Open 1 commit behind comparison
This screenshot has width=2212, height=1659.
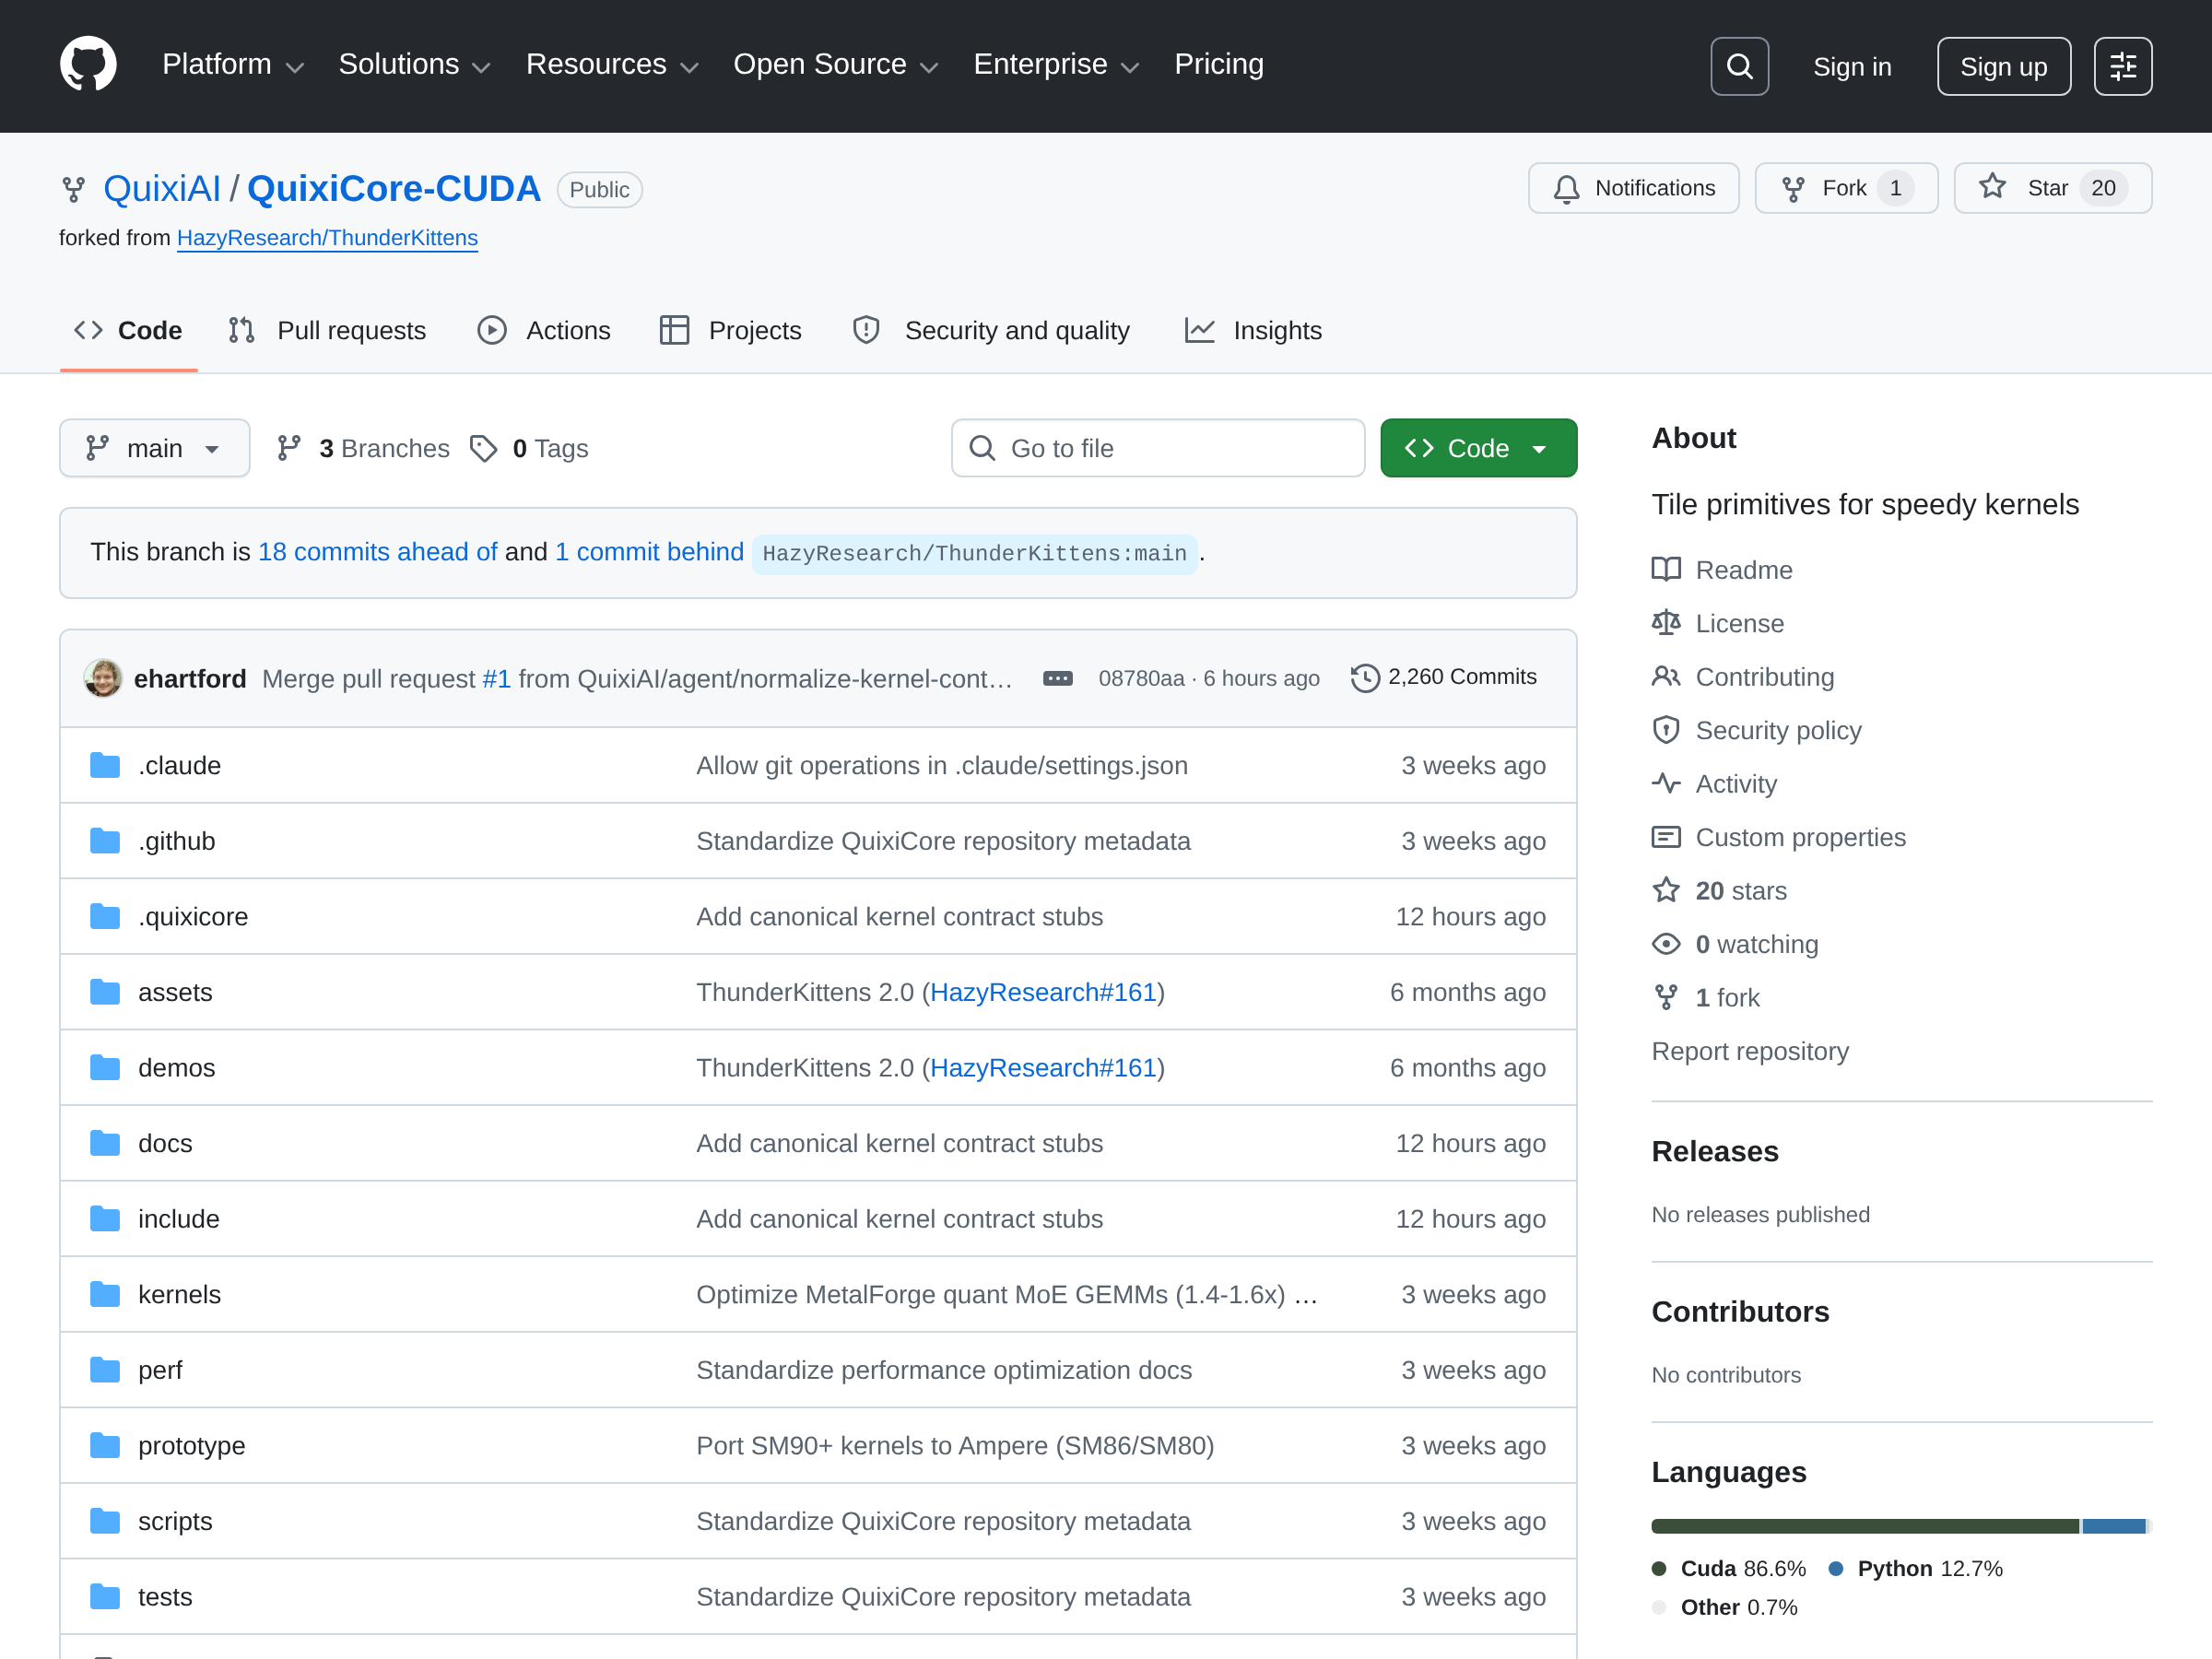[649, 552]
